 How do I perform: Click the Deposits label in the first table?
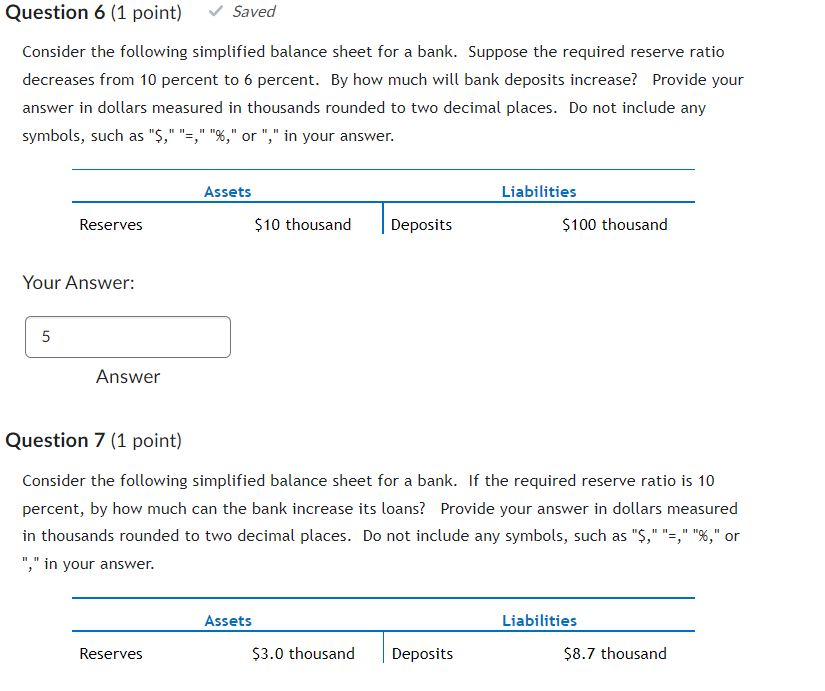(x=420, y=224)
